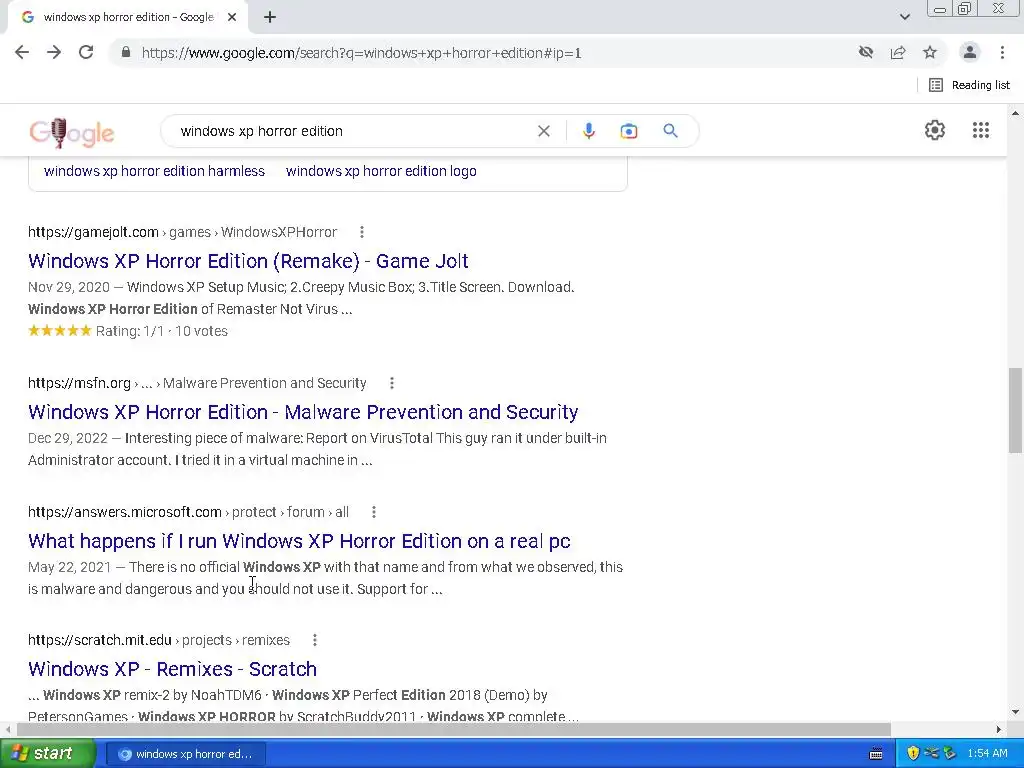
Task: Open Chrome's three-dot menu
Action: tap(1002, 52)
